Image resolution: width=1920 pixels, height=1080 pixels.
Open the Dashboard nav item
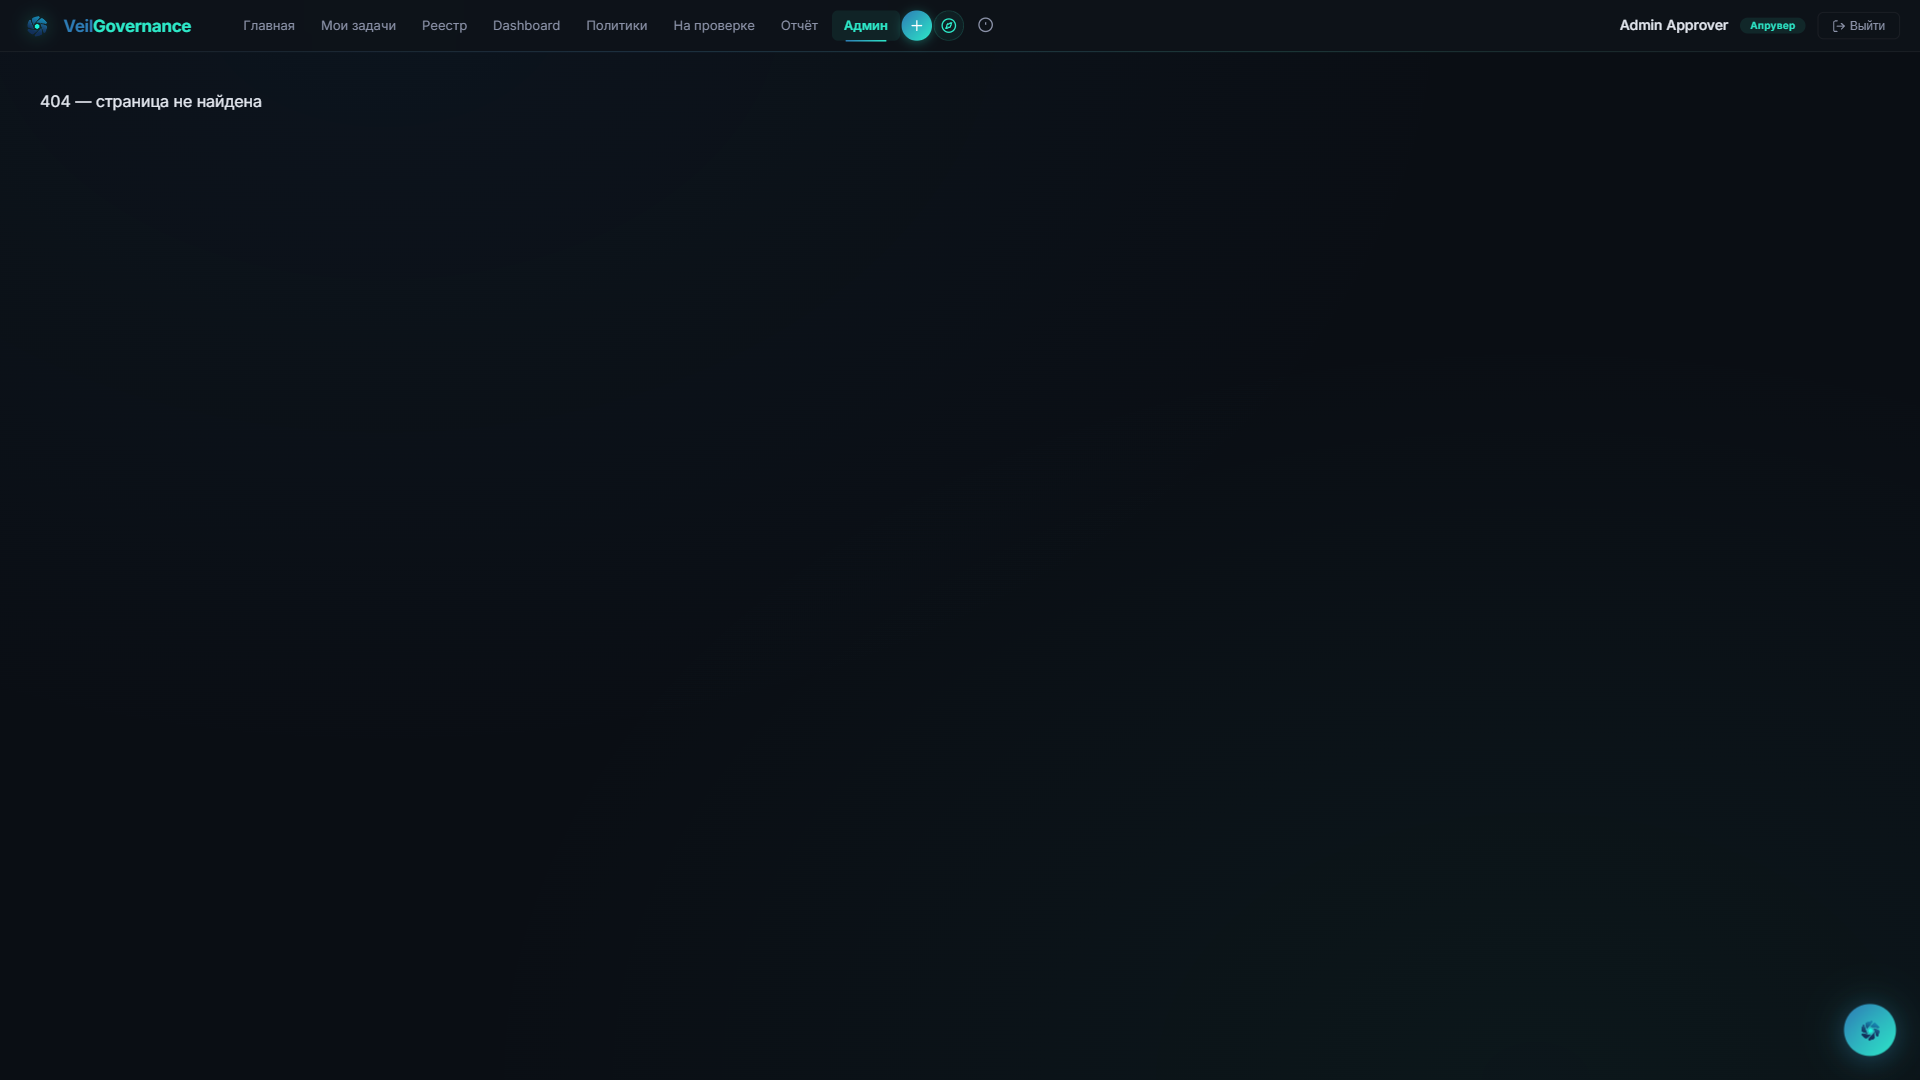tap(526, 26)
